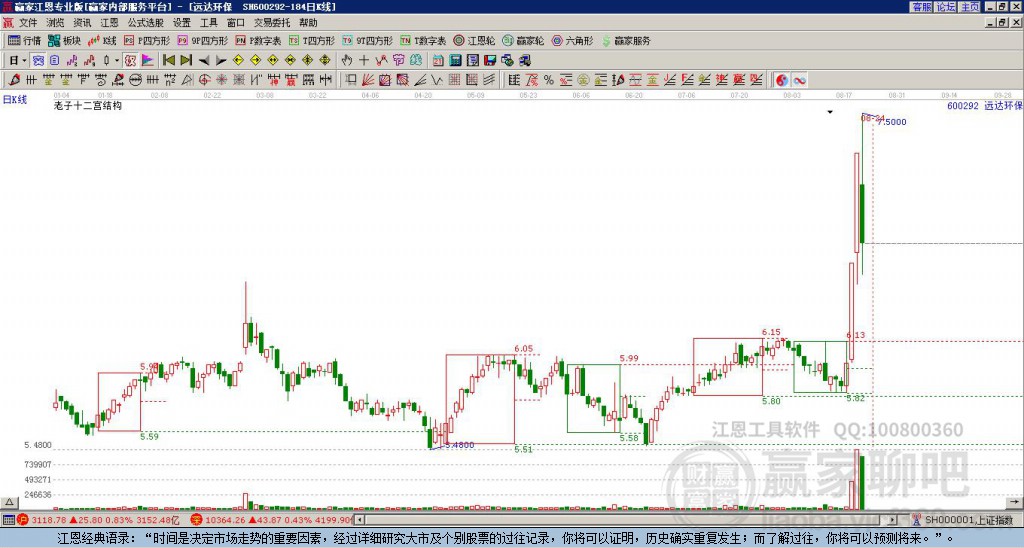Open the 板块 sector view

64,40
